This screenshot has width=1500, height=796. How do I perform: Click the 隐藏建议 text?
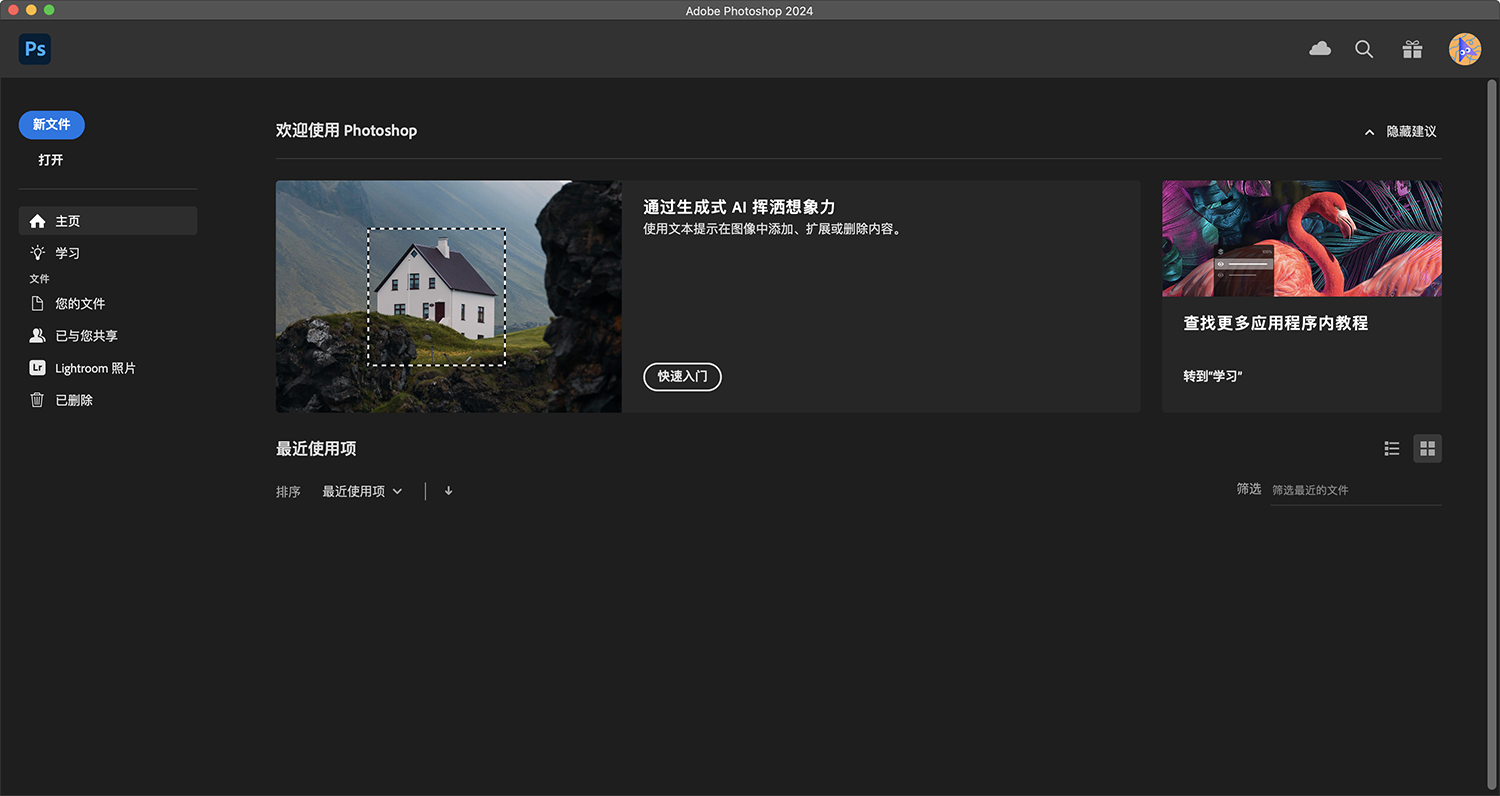click(x=1411, y=132)
